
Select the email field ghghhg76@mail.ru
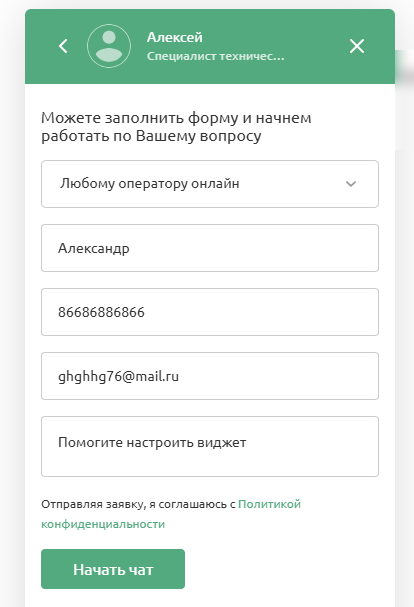pos(210,376)
